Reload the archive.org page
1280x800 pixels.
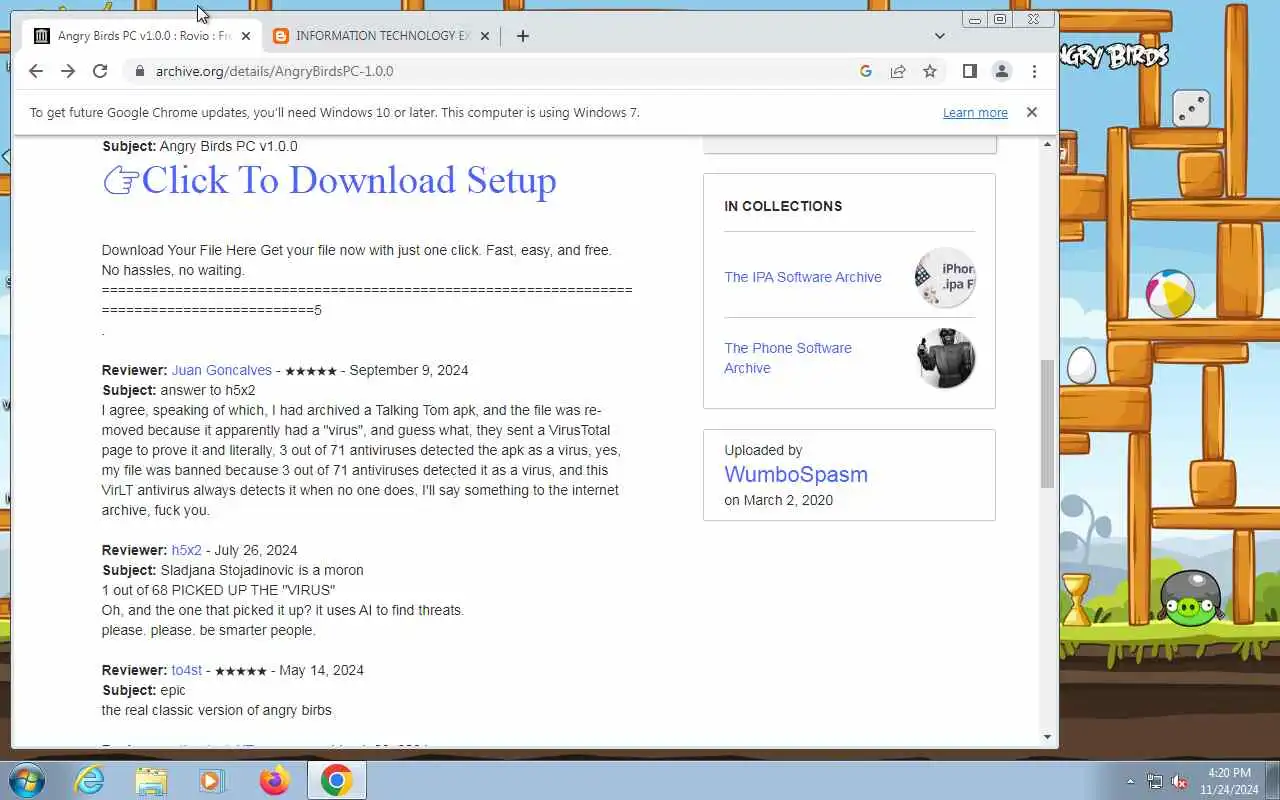tap(100, 71)
